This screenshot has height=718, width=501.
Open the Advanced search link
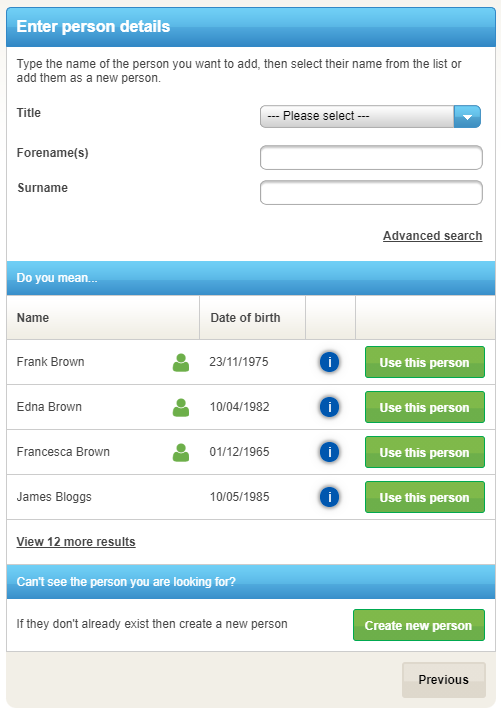click(x=432, y=236)
